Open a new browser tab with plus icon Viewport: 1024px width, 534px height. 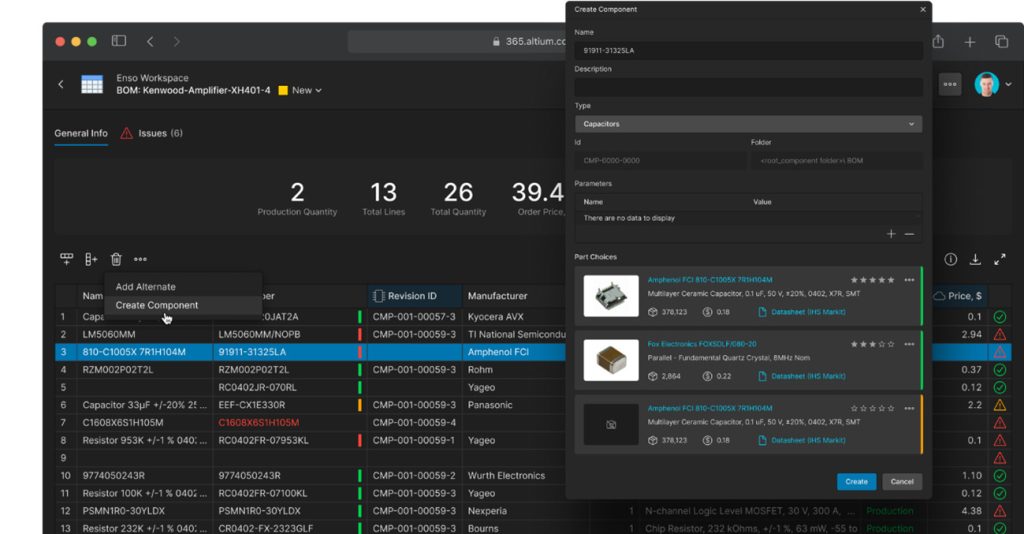tap(970, 42)
